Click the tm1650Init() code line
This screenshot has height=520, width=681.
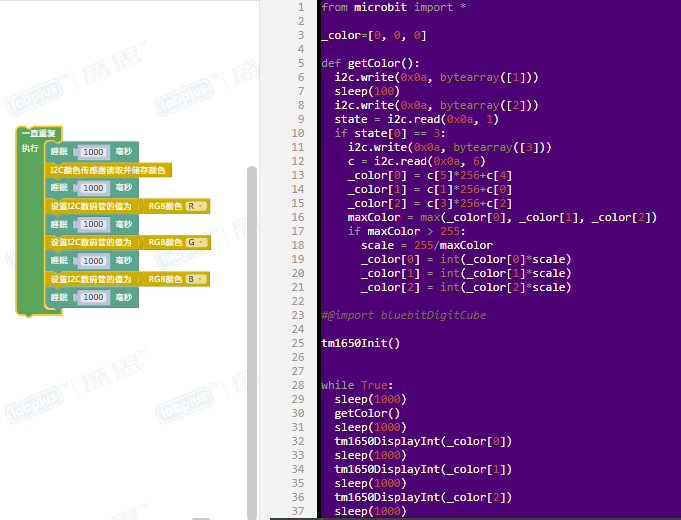360,343
